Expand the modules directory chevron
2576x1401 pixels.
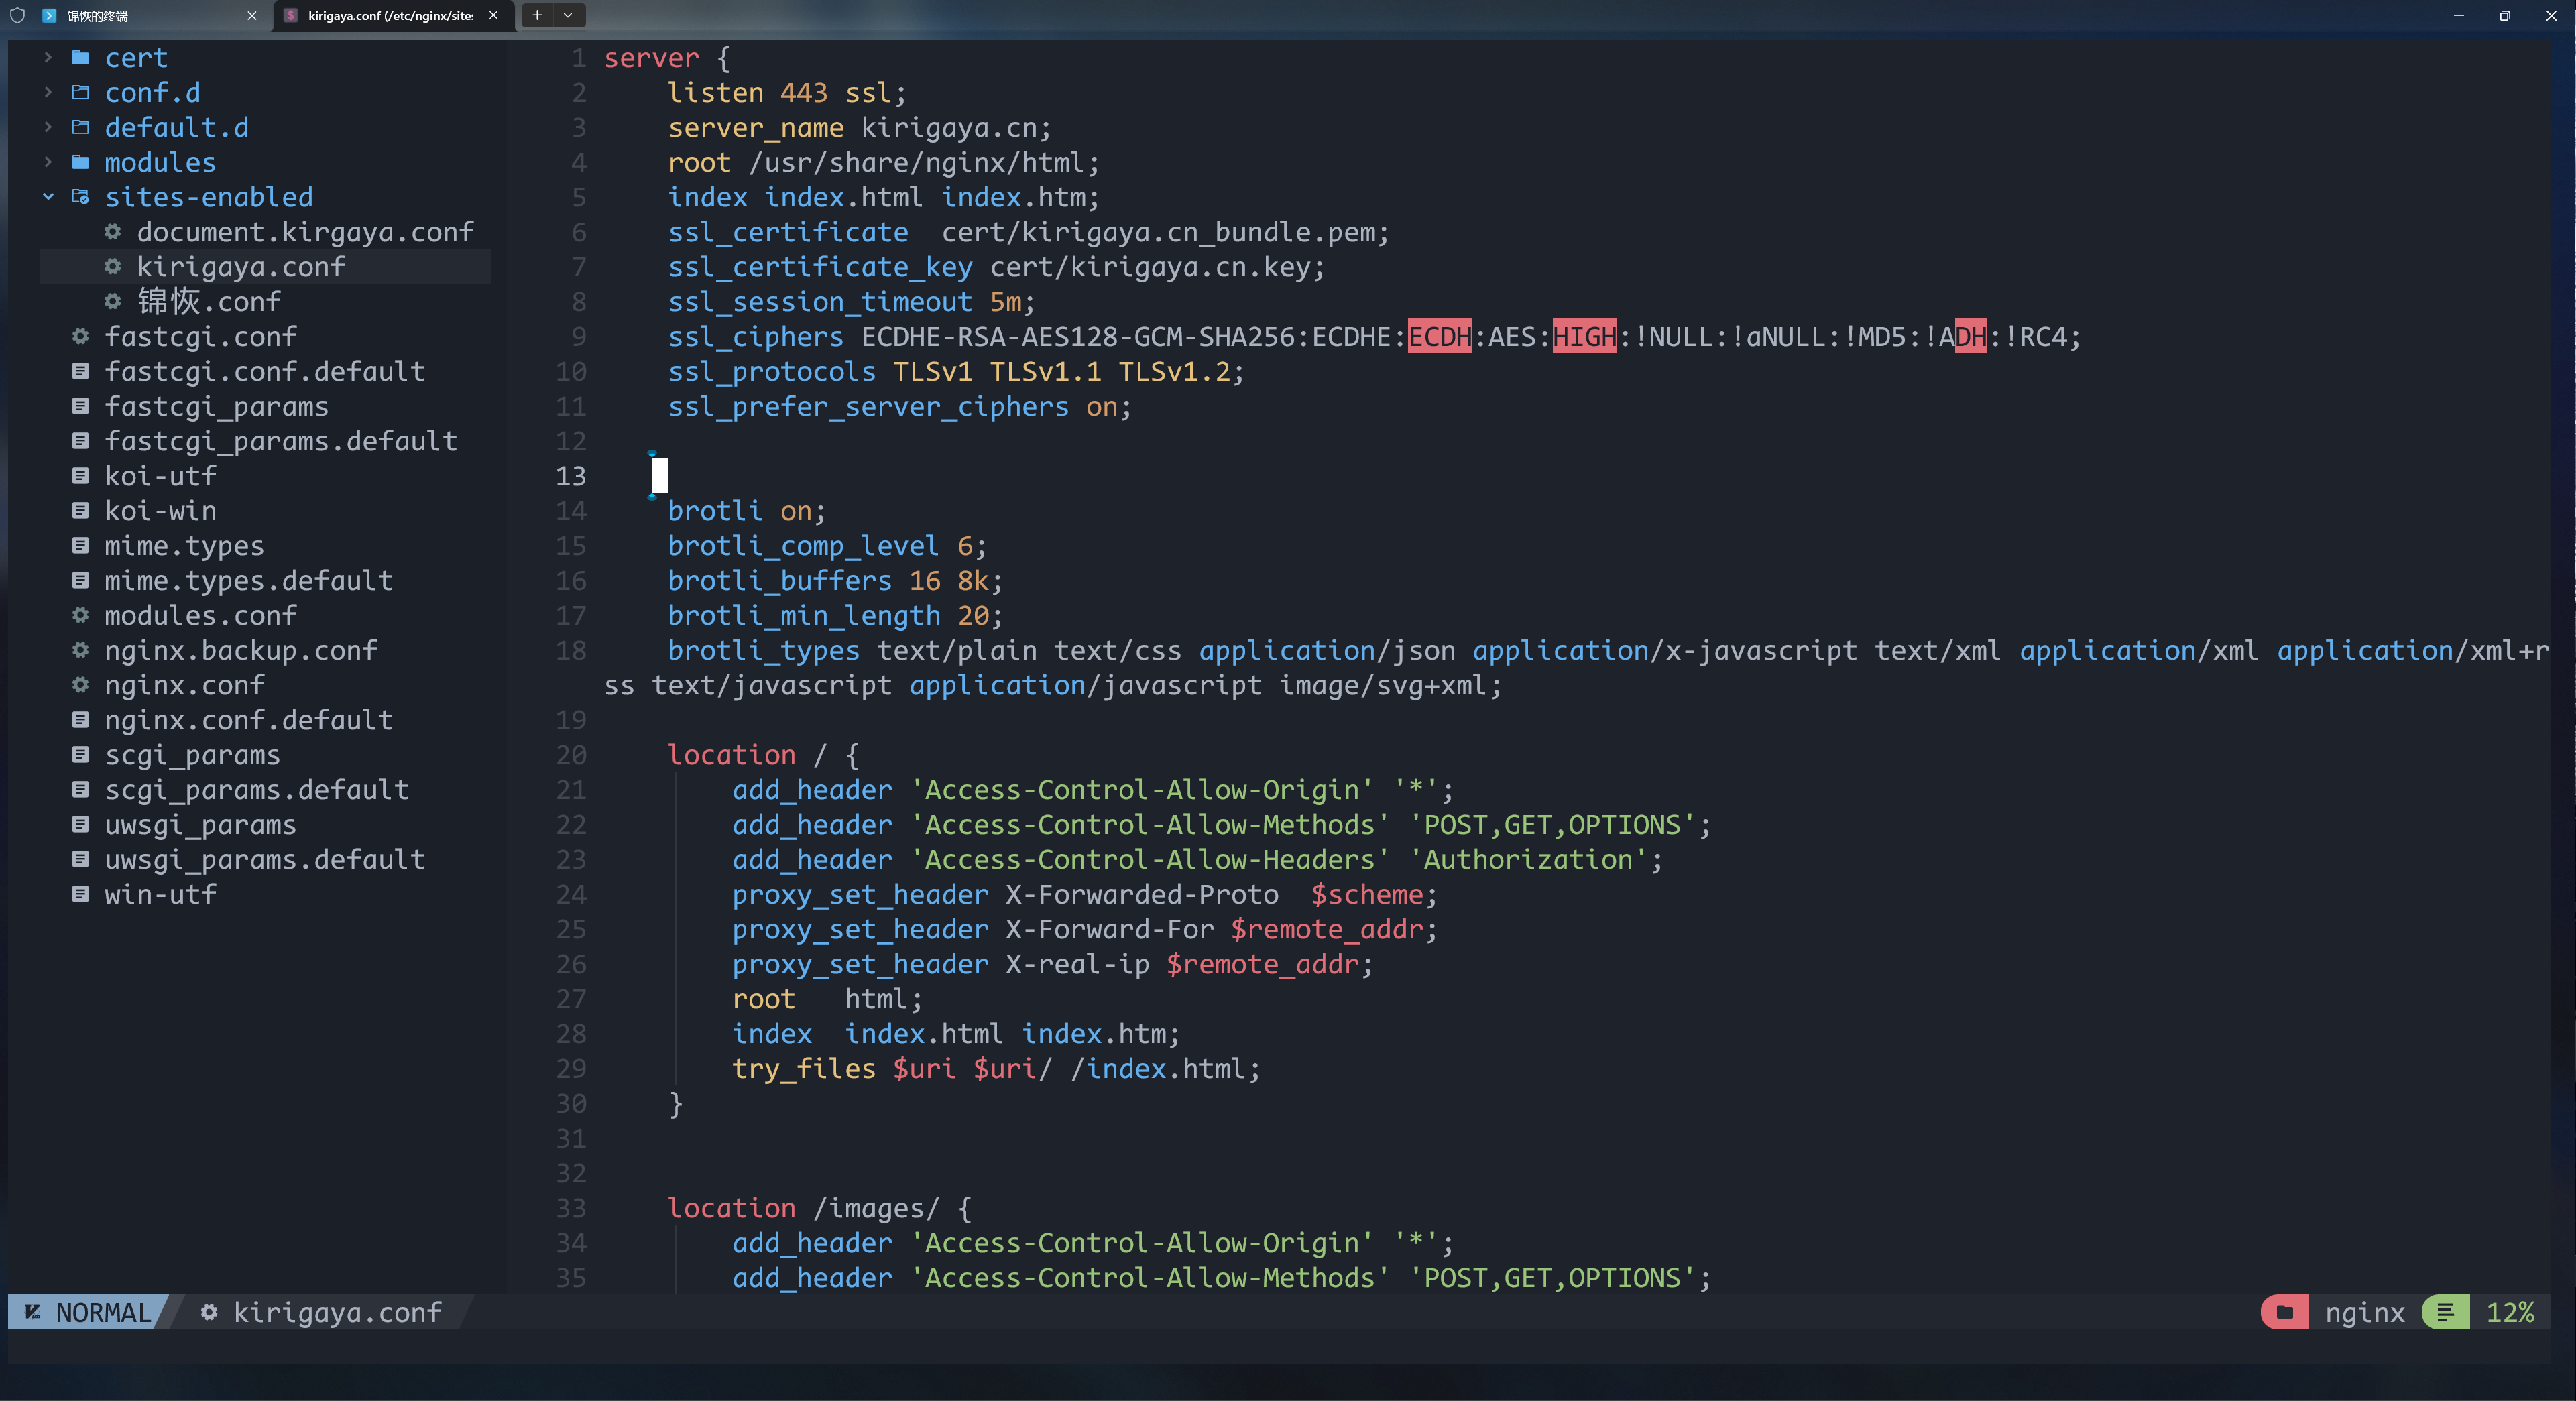[x=48, y=162]
